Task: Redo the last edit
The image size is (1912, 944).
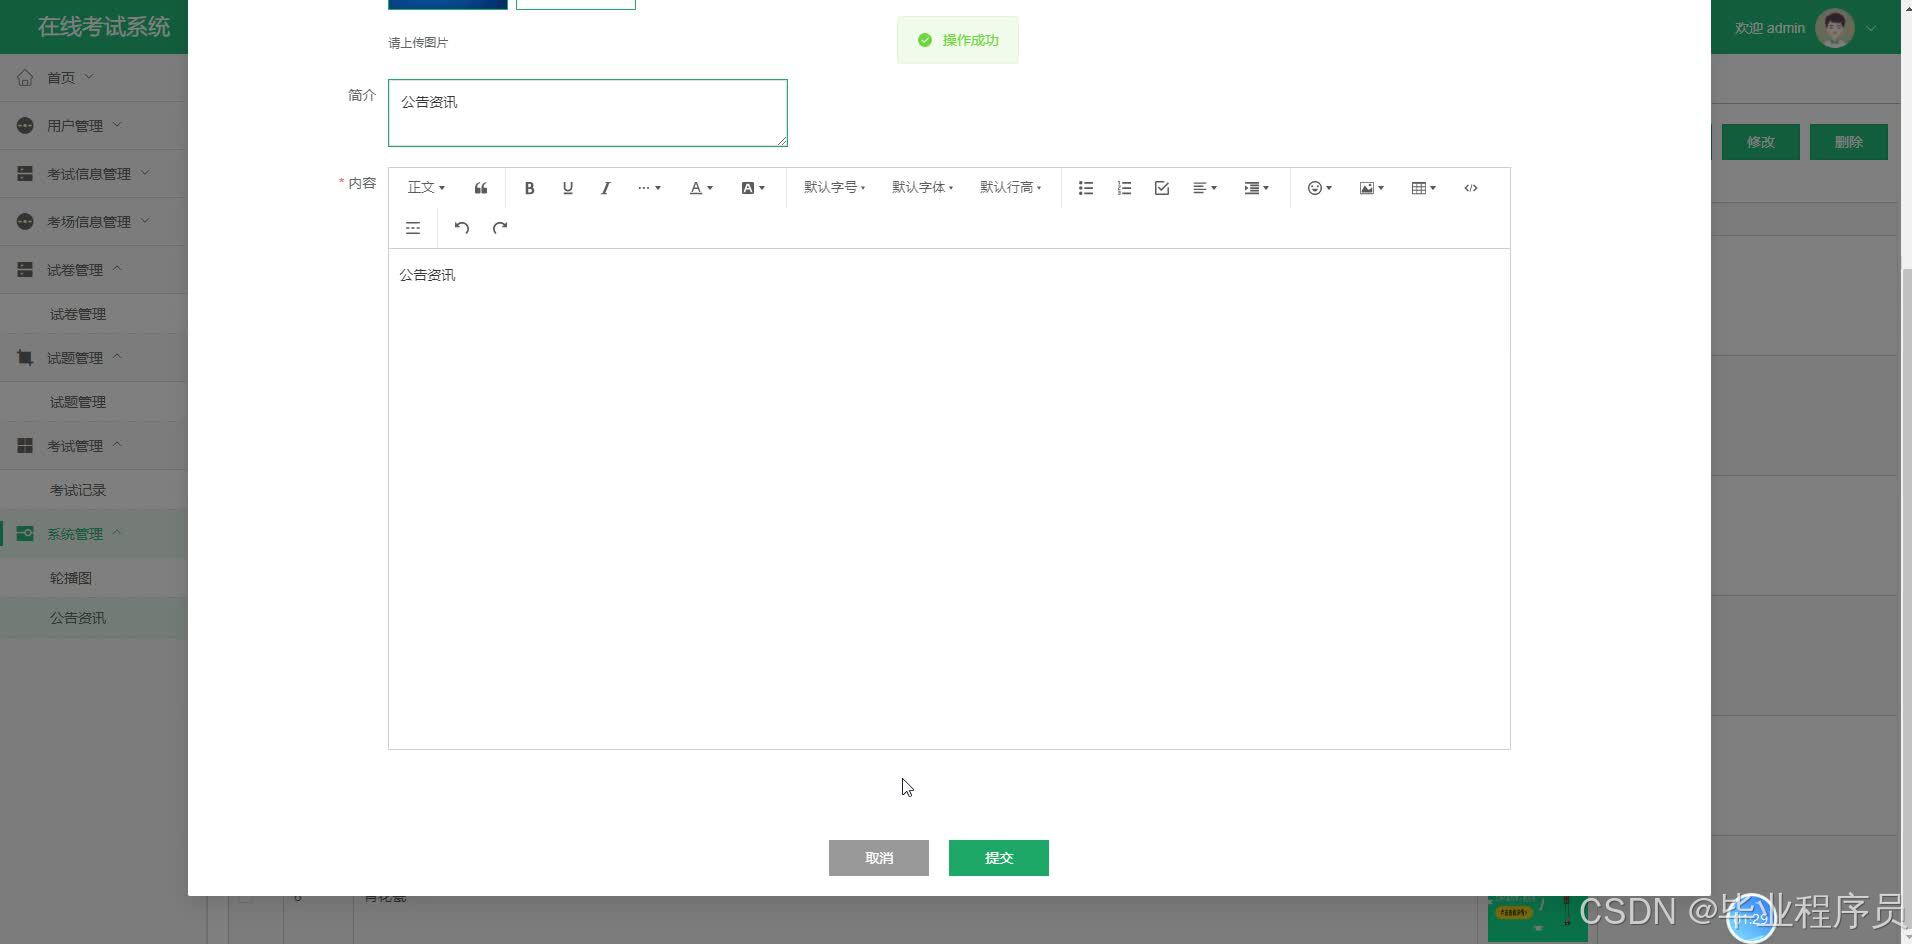Action: click(x=500, y=228)
